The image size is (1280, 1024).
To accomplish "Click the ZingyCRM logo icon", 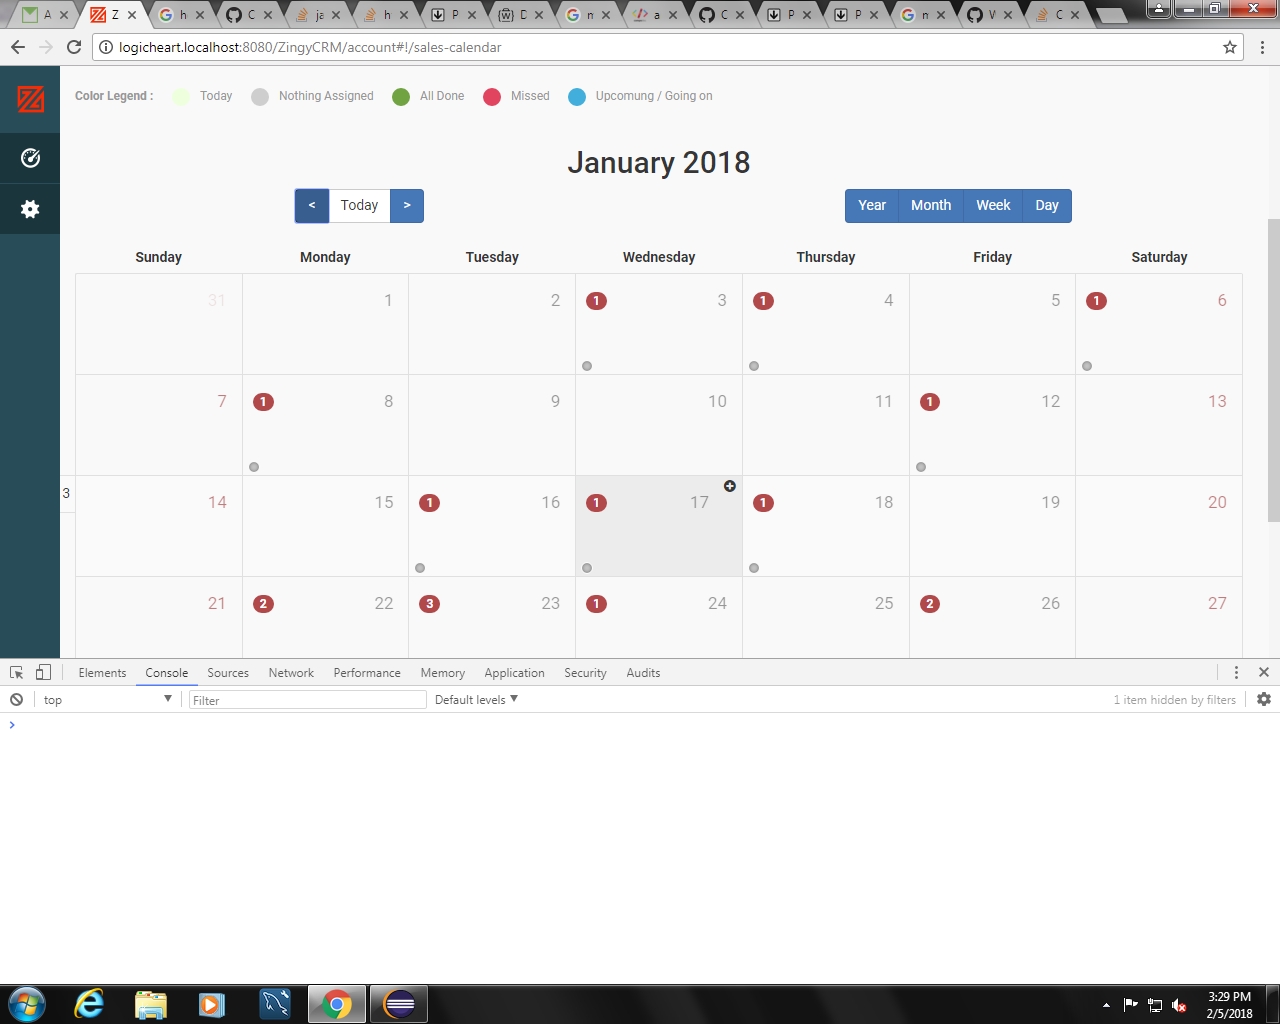I will (29, 100).
